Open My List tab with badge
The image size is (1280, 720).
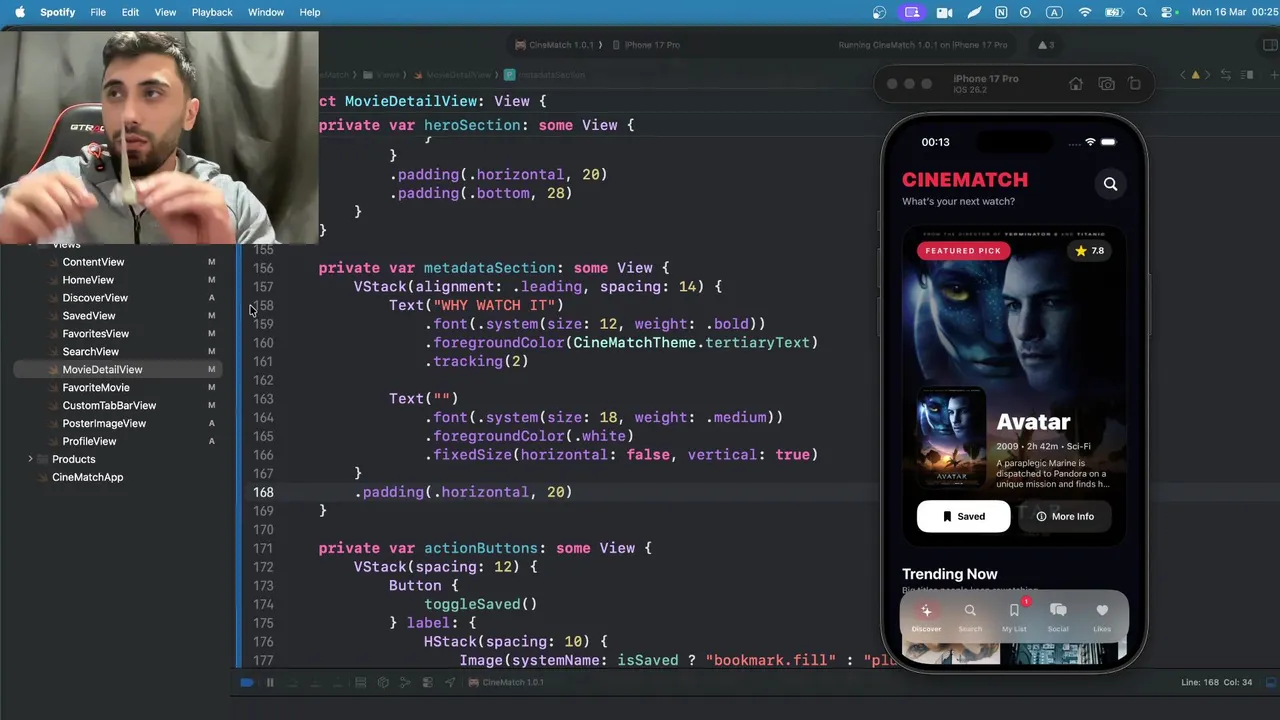(x=1014, y=617)
